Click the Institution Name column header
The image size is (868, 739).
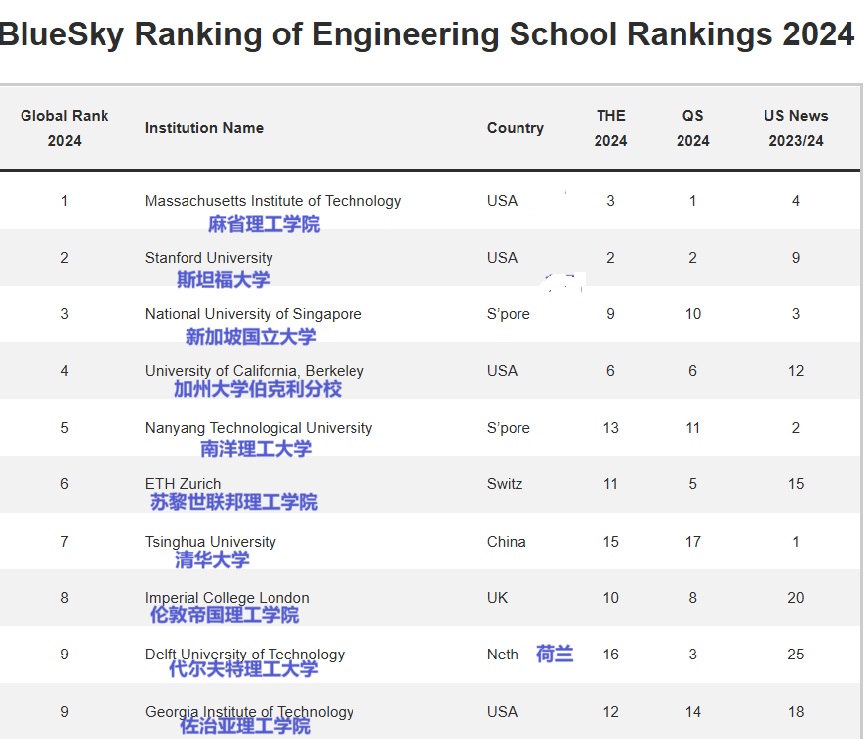204,128
